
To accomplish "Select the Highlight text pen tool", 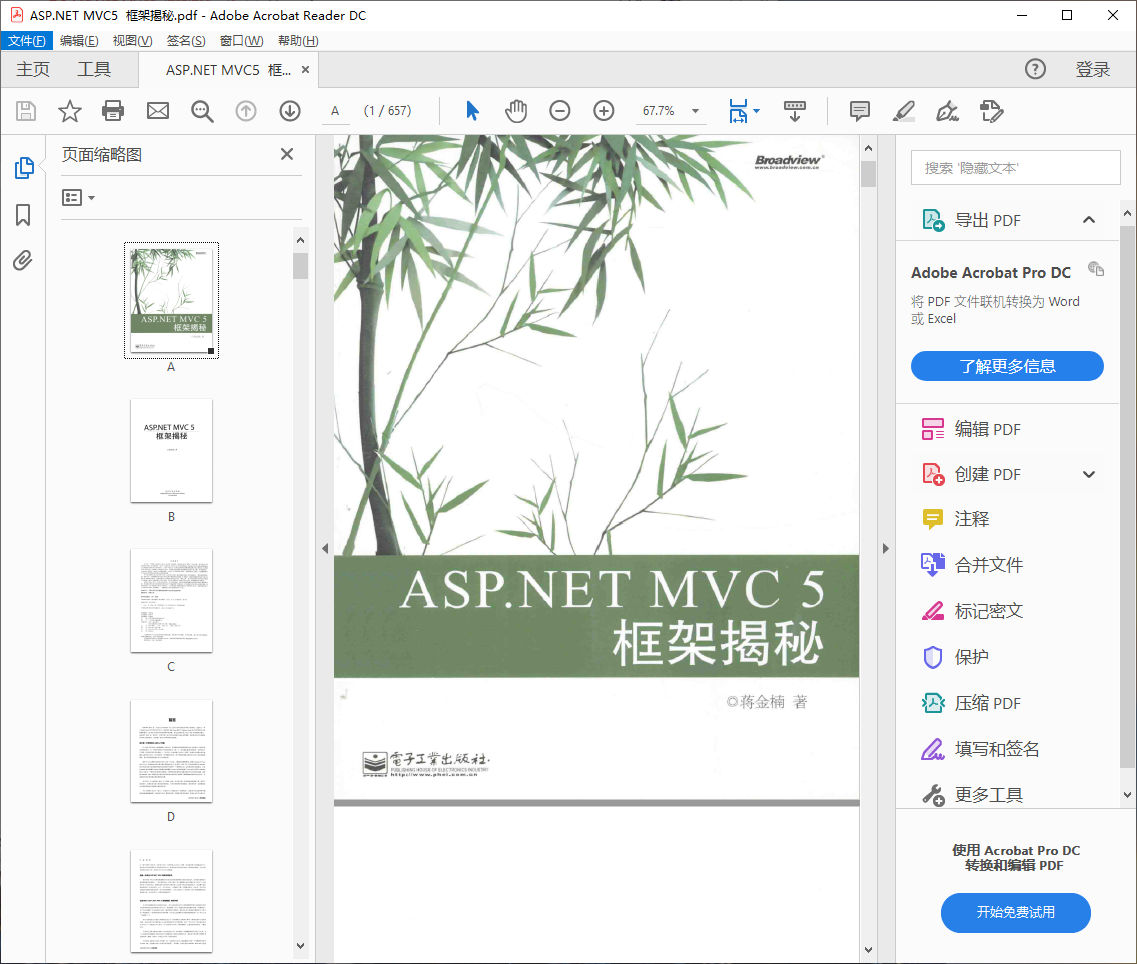I will pos(904,111).
